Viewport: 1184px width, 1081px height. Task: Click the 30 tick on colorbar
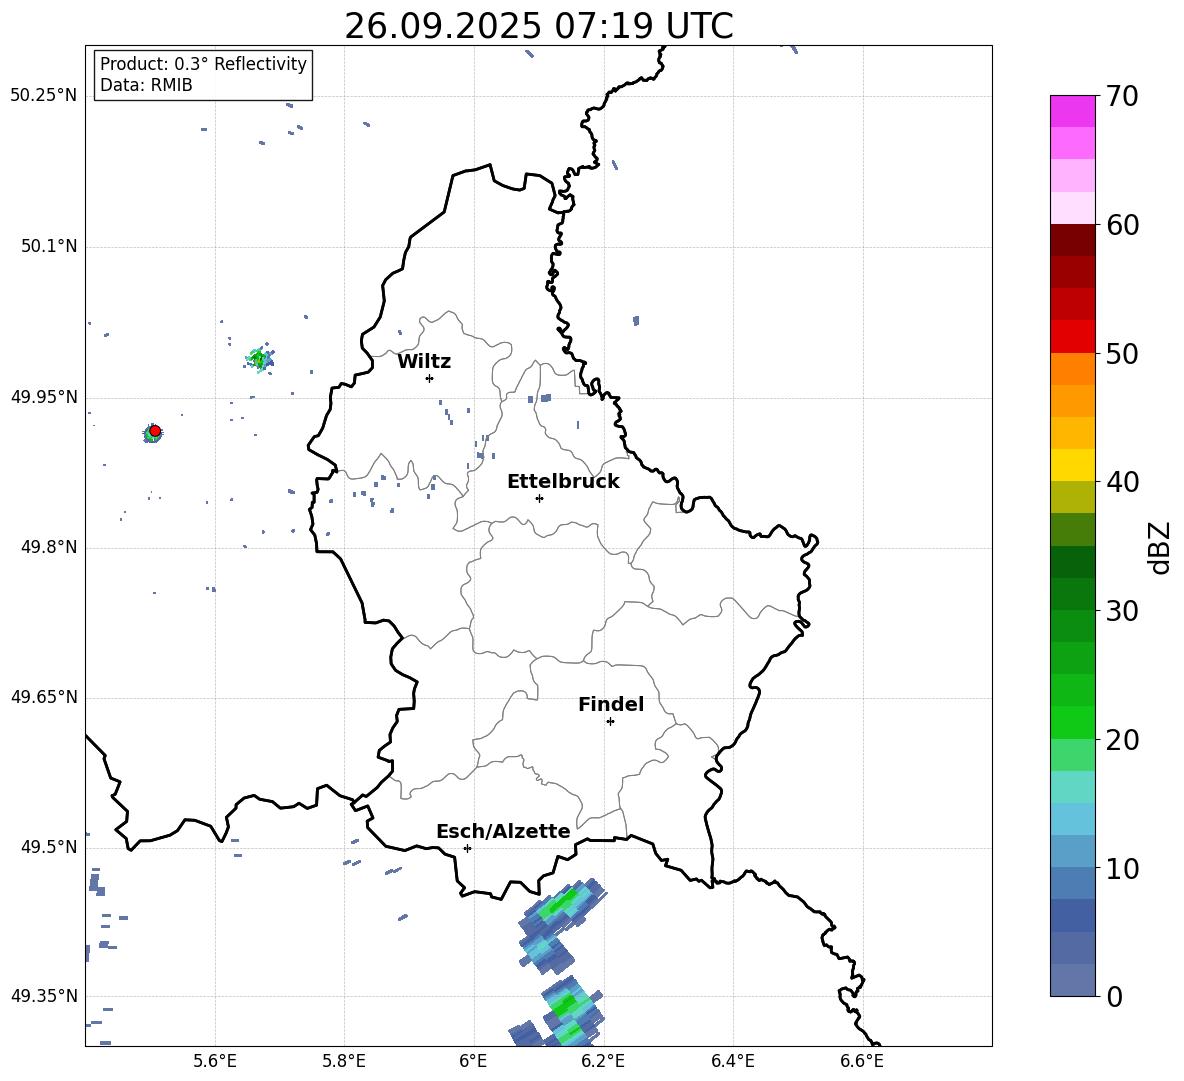click(1122, 611)
